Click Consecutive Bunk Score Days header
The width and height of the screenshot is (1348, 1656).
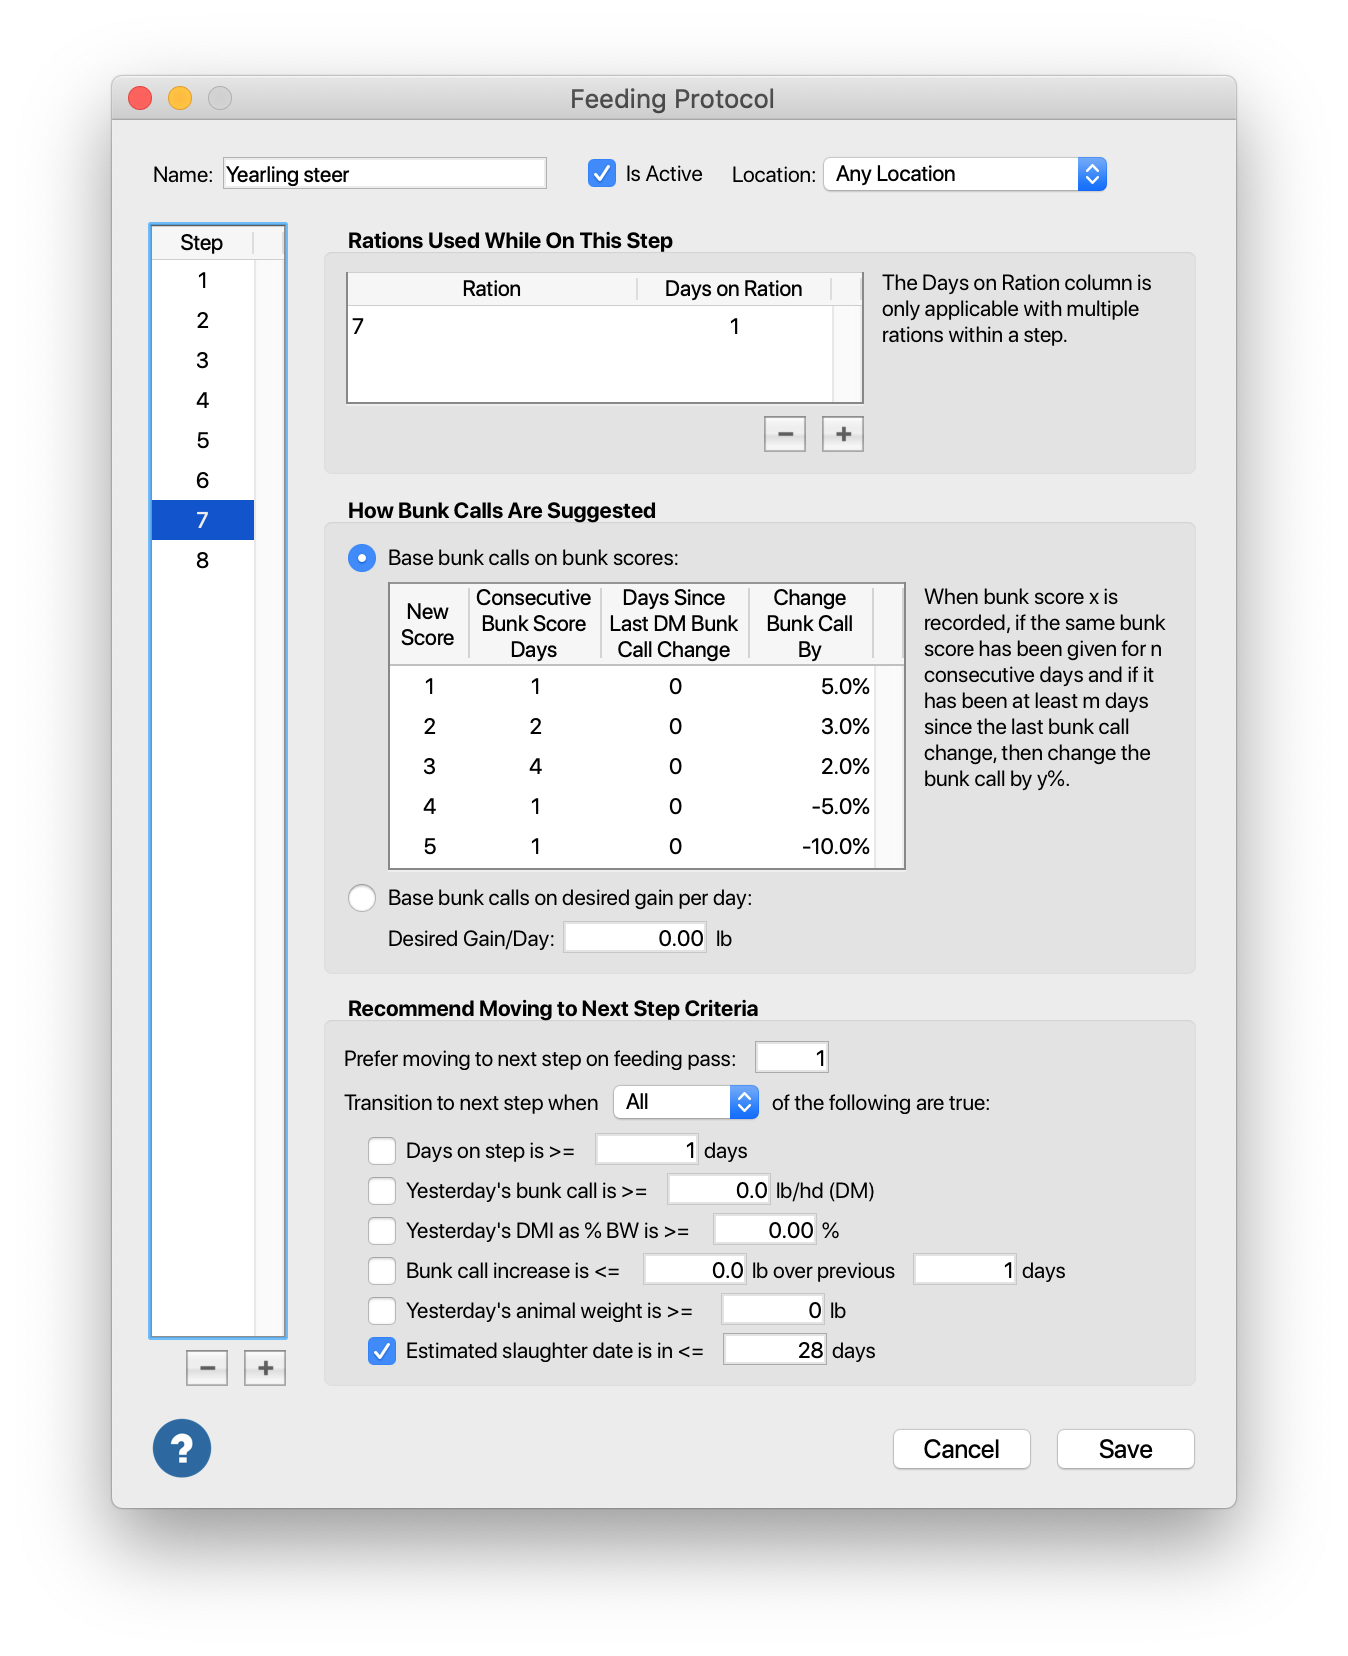534,624
